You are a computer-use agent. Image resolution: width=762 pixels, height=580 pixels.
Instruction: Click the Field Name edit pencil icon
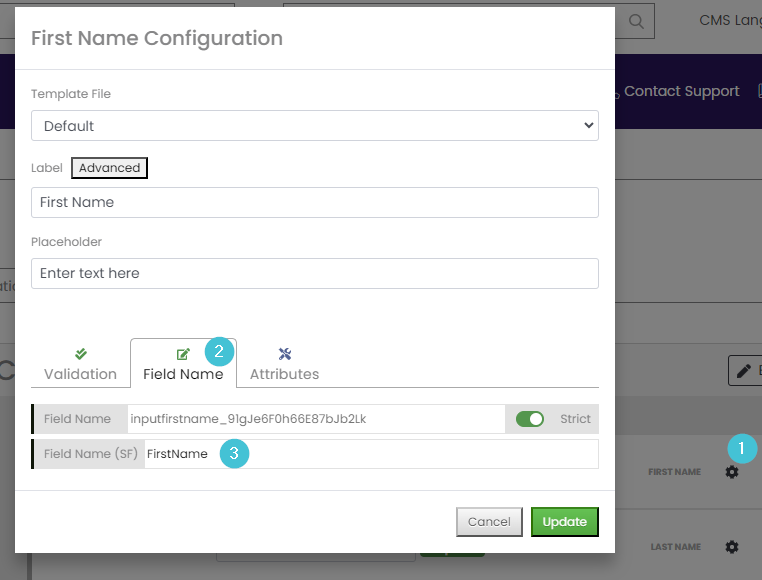pos(183,354)
